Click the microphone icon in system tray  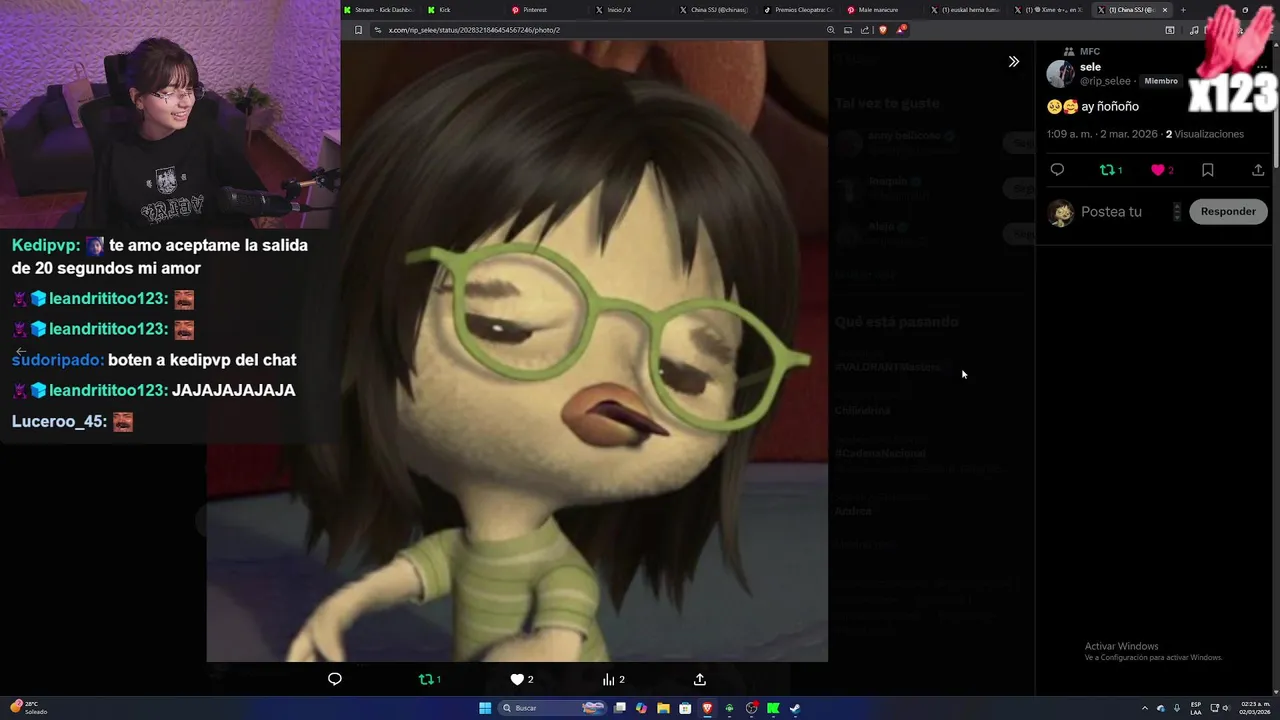(x=1177, y=708)
